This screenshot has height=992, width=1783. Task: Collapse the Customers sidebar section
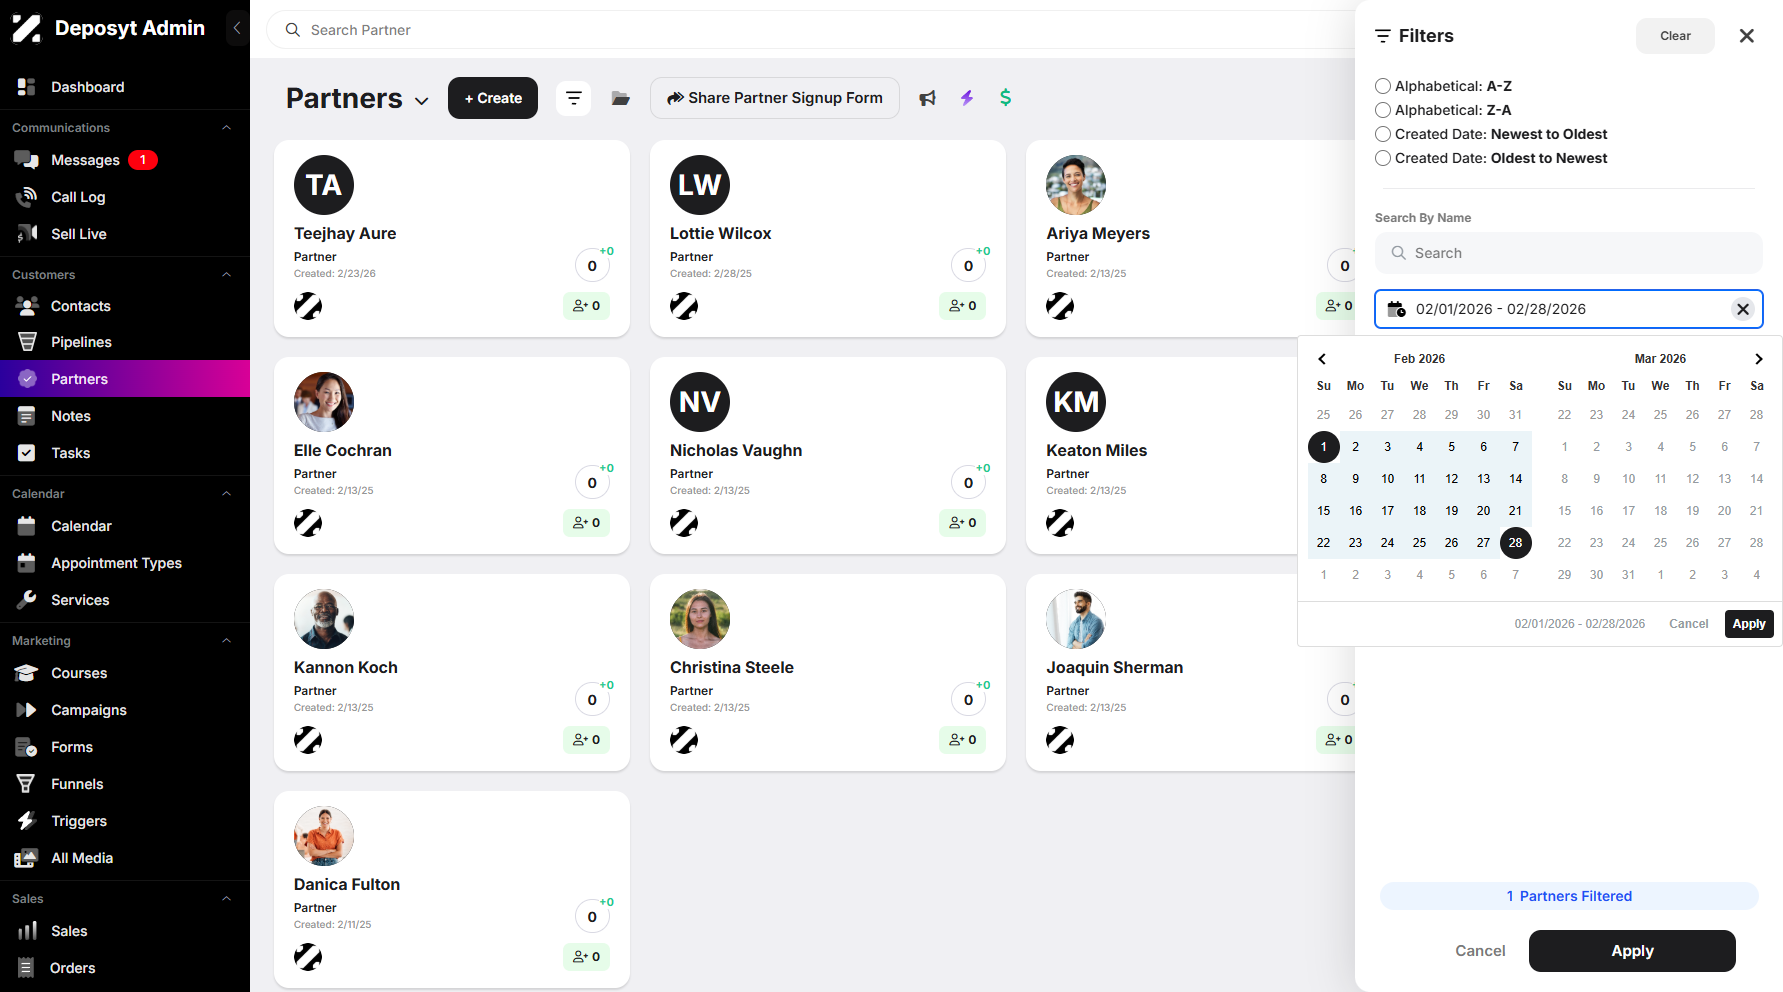[226, 275]
